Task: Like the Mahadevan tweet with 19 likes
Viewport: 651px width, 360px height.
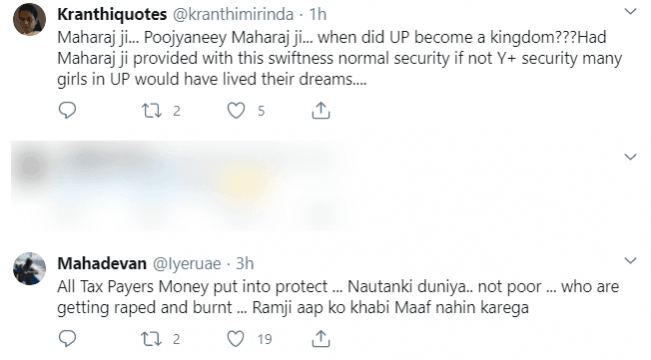Action: [x=235, y=339]
